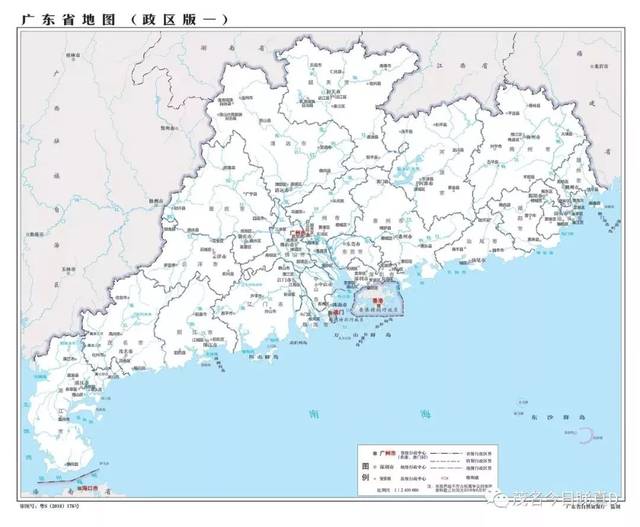
Task: Click the WeChat logo in the watermark
Action: tap(499, 498)
